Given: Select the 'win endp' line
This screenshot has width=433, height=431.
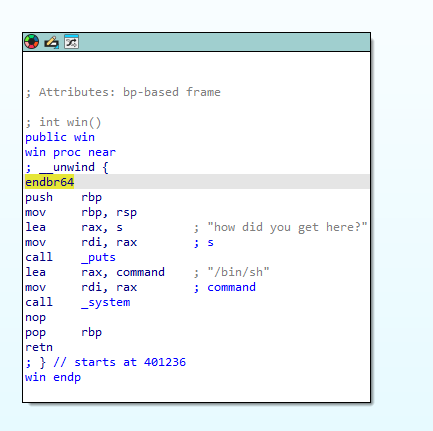Looking at the screenshot, I should pyautogui.click(x=53, y=377).
